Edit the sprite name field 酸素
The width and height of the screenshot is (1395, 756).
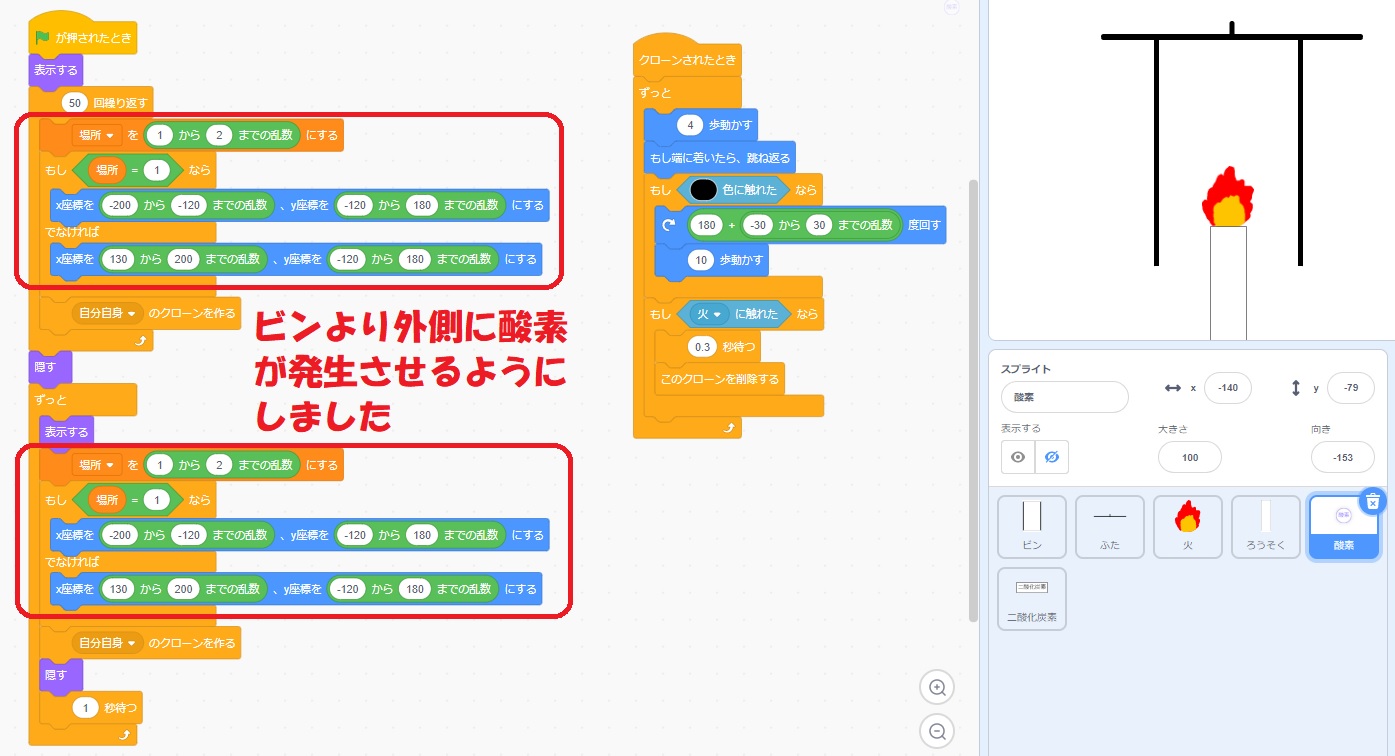pyautogui.click(x=1064, y=397)
